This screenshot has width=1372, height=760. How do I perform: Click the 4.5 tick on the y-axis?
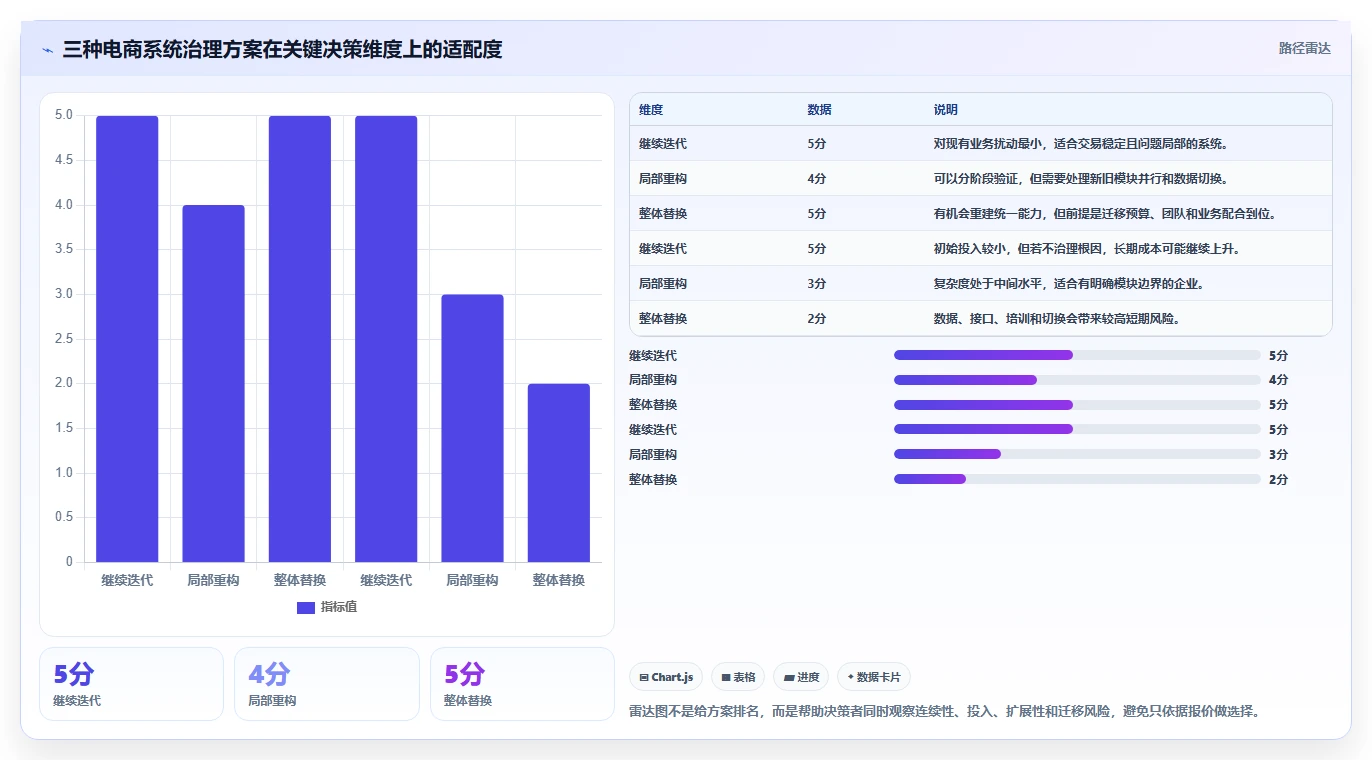click(64, 160)
